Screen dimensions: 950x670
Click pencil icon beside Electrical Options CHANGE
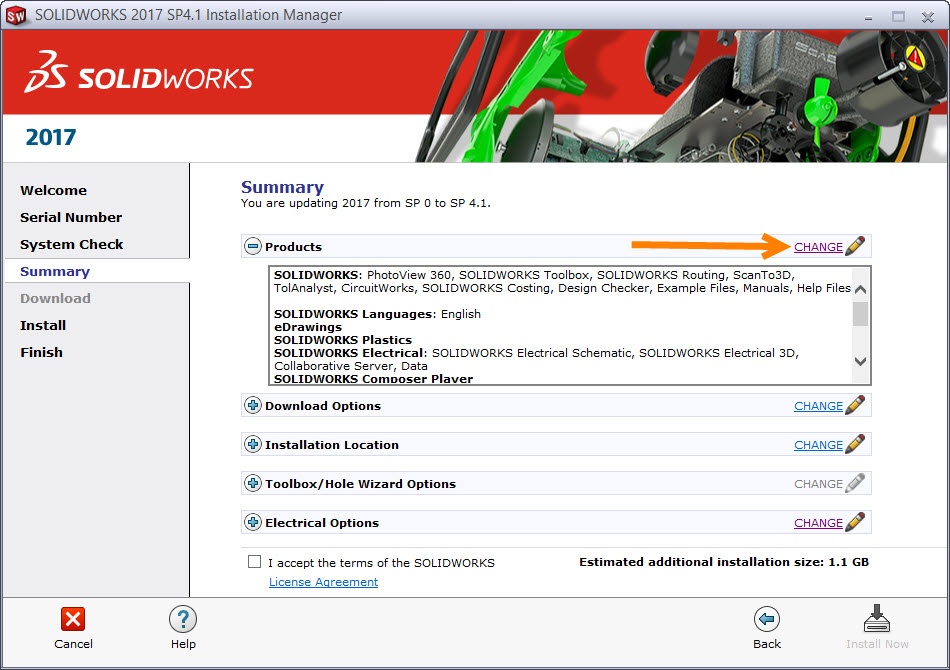coord(855,523)
